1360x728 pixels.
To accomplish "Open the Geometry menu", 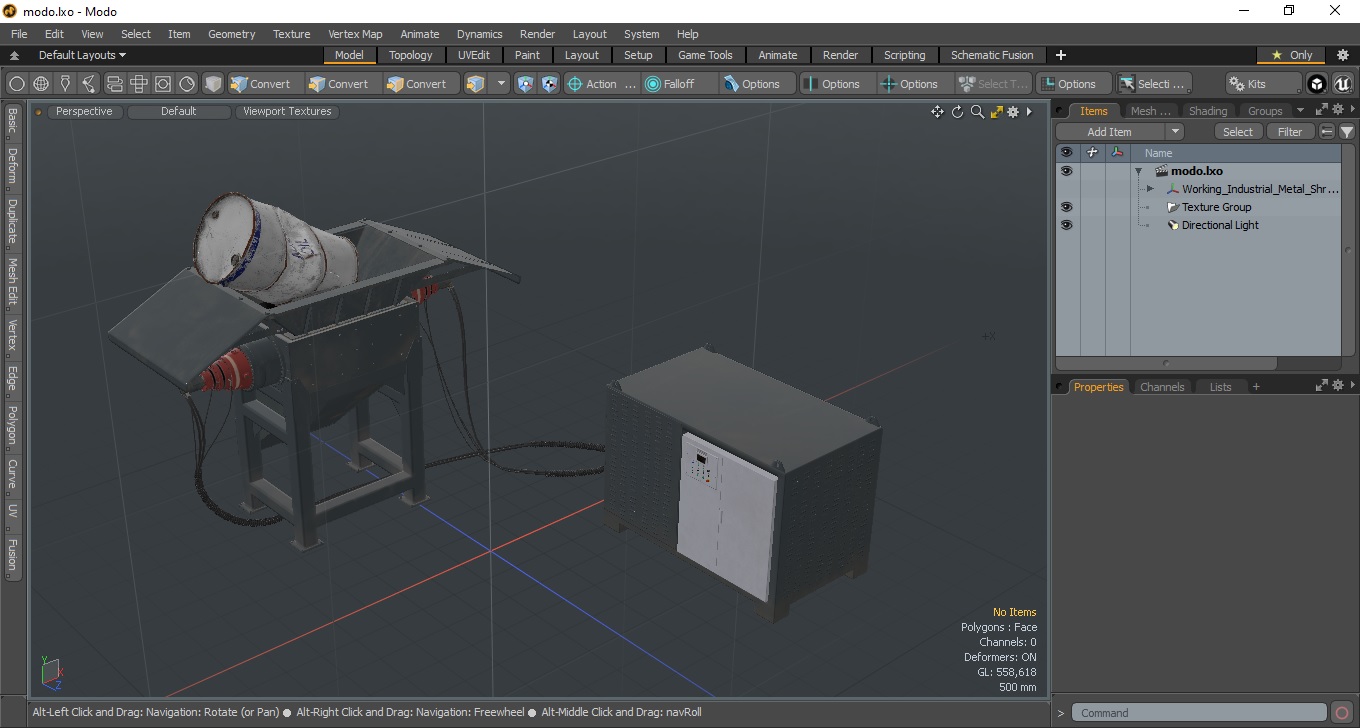I will point(231,34).
